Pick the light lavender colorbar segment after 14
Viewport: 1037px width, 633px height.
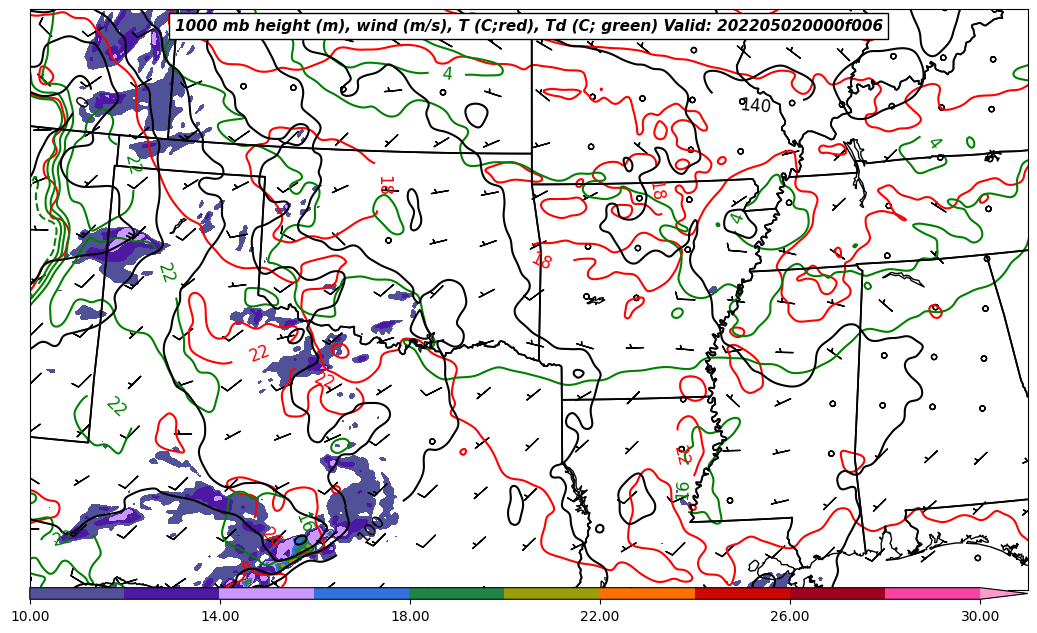(267, 593)
